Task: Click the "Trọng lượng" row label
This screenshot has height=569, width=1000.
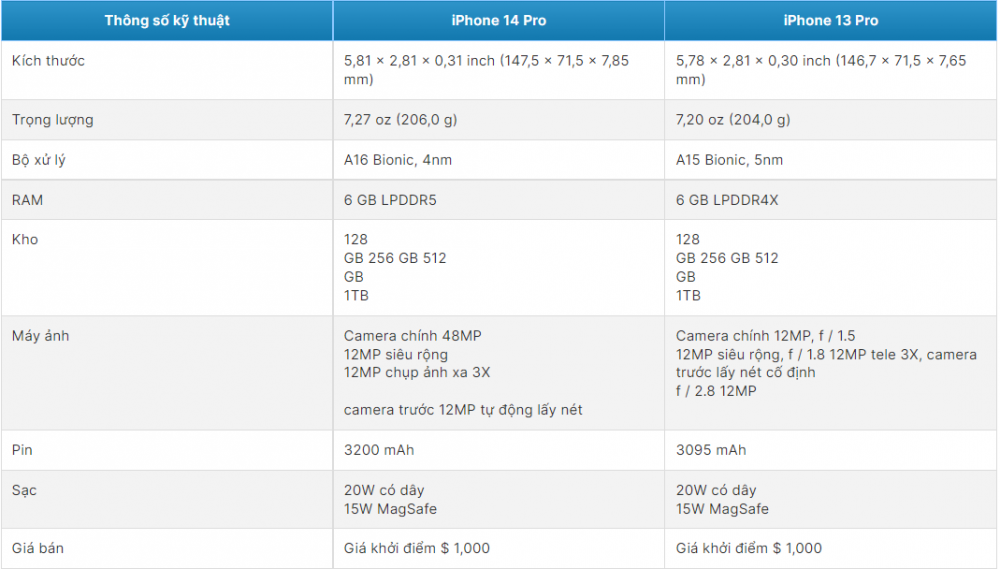Action: pos(53,120)
